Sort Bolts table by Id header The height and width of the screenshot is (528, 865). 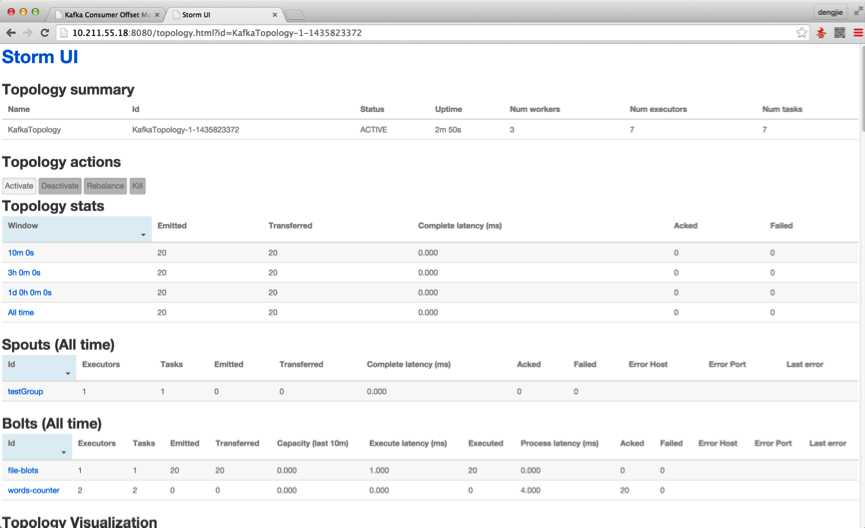pos(37,447)
